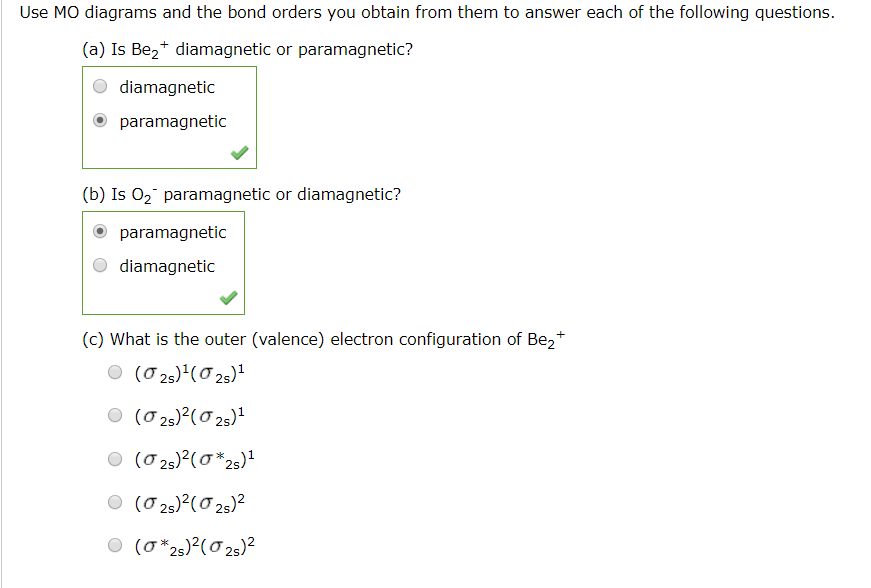This screenshot has height=588, width=871.
Task: Select paramagnetic for O2- in question (b)
Action: pyautogui.click(x=99, y=231)
